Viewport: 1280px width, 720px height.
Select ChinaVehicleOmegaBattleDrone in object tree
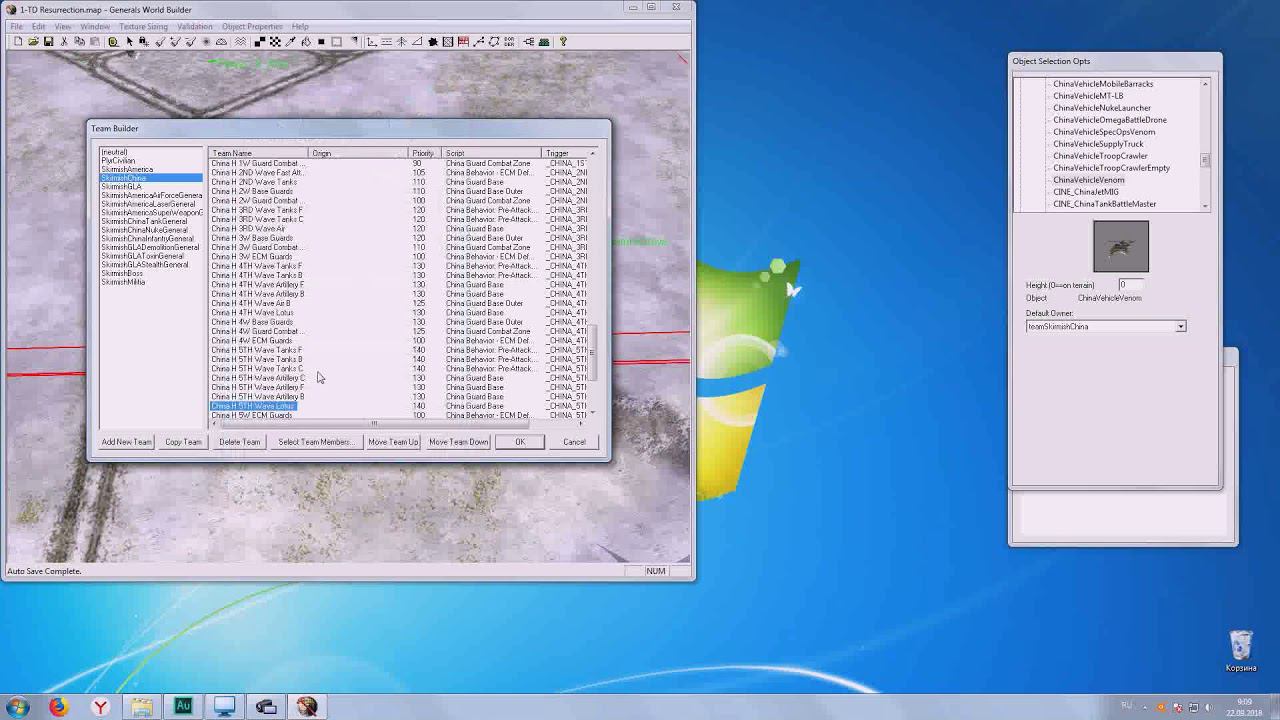(x=1110, y=120)
